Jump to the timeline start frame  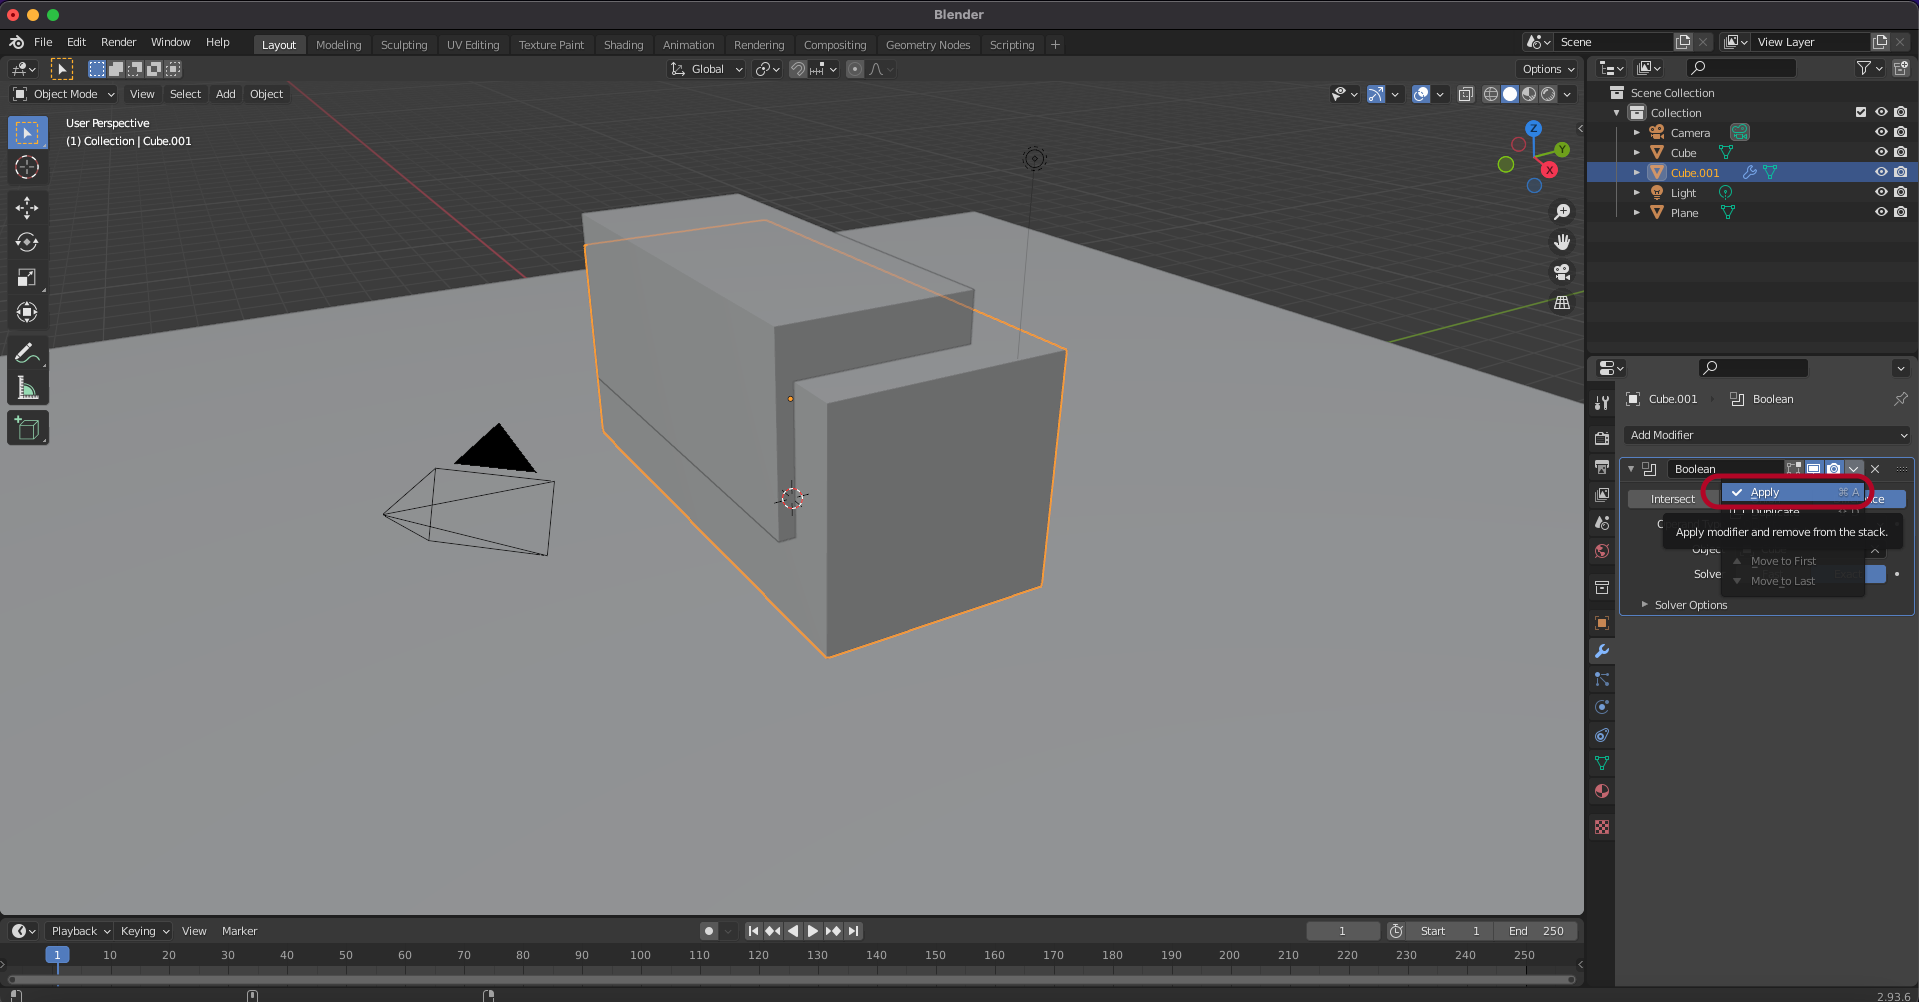pos(753,931)
